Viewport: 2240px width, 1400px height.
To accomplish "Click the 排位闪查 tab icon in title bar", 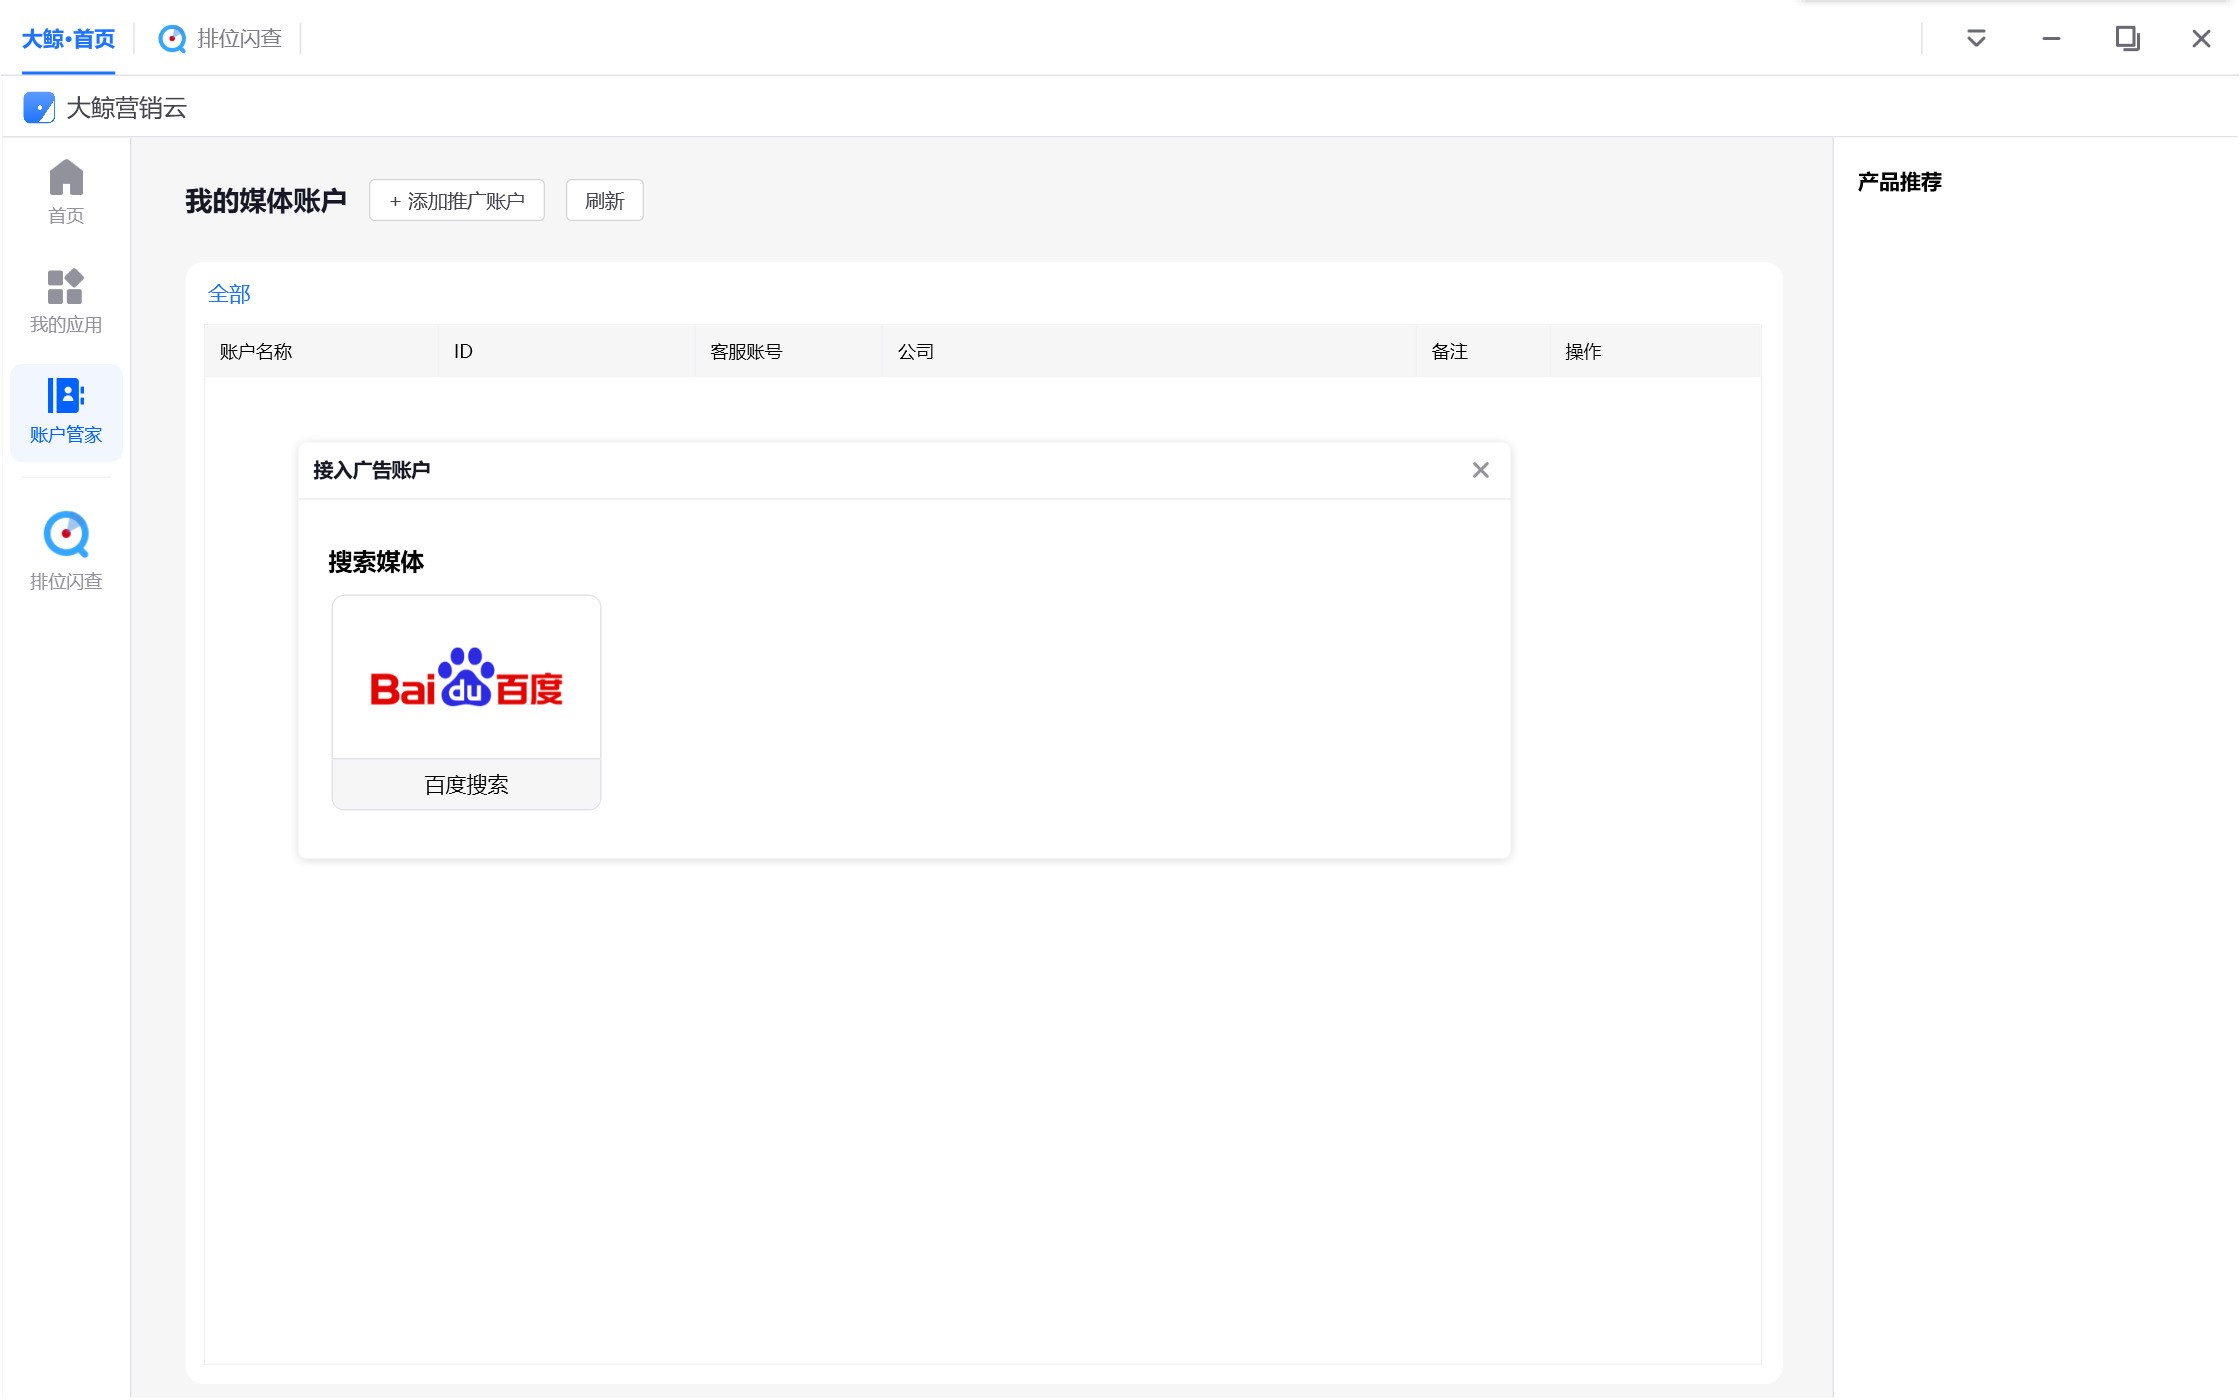I will (x=172, y=39).
